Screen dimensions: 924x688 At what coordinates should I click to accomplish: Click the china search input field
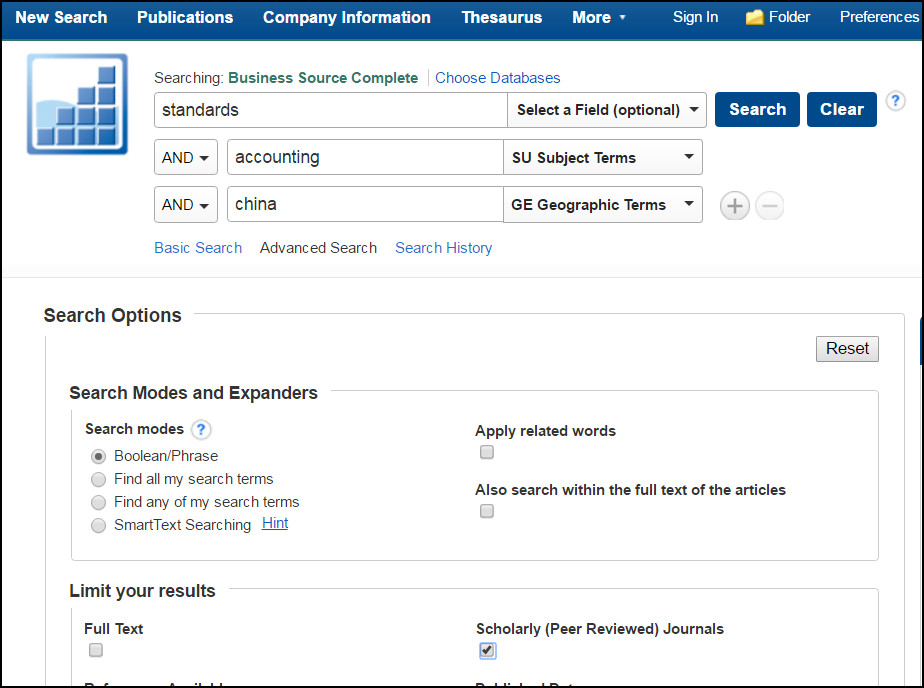[365, 204]
